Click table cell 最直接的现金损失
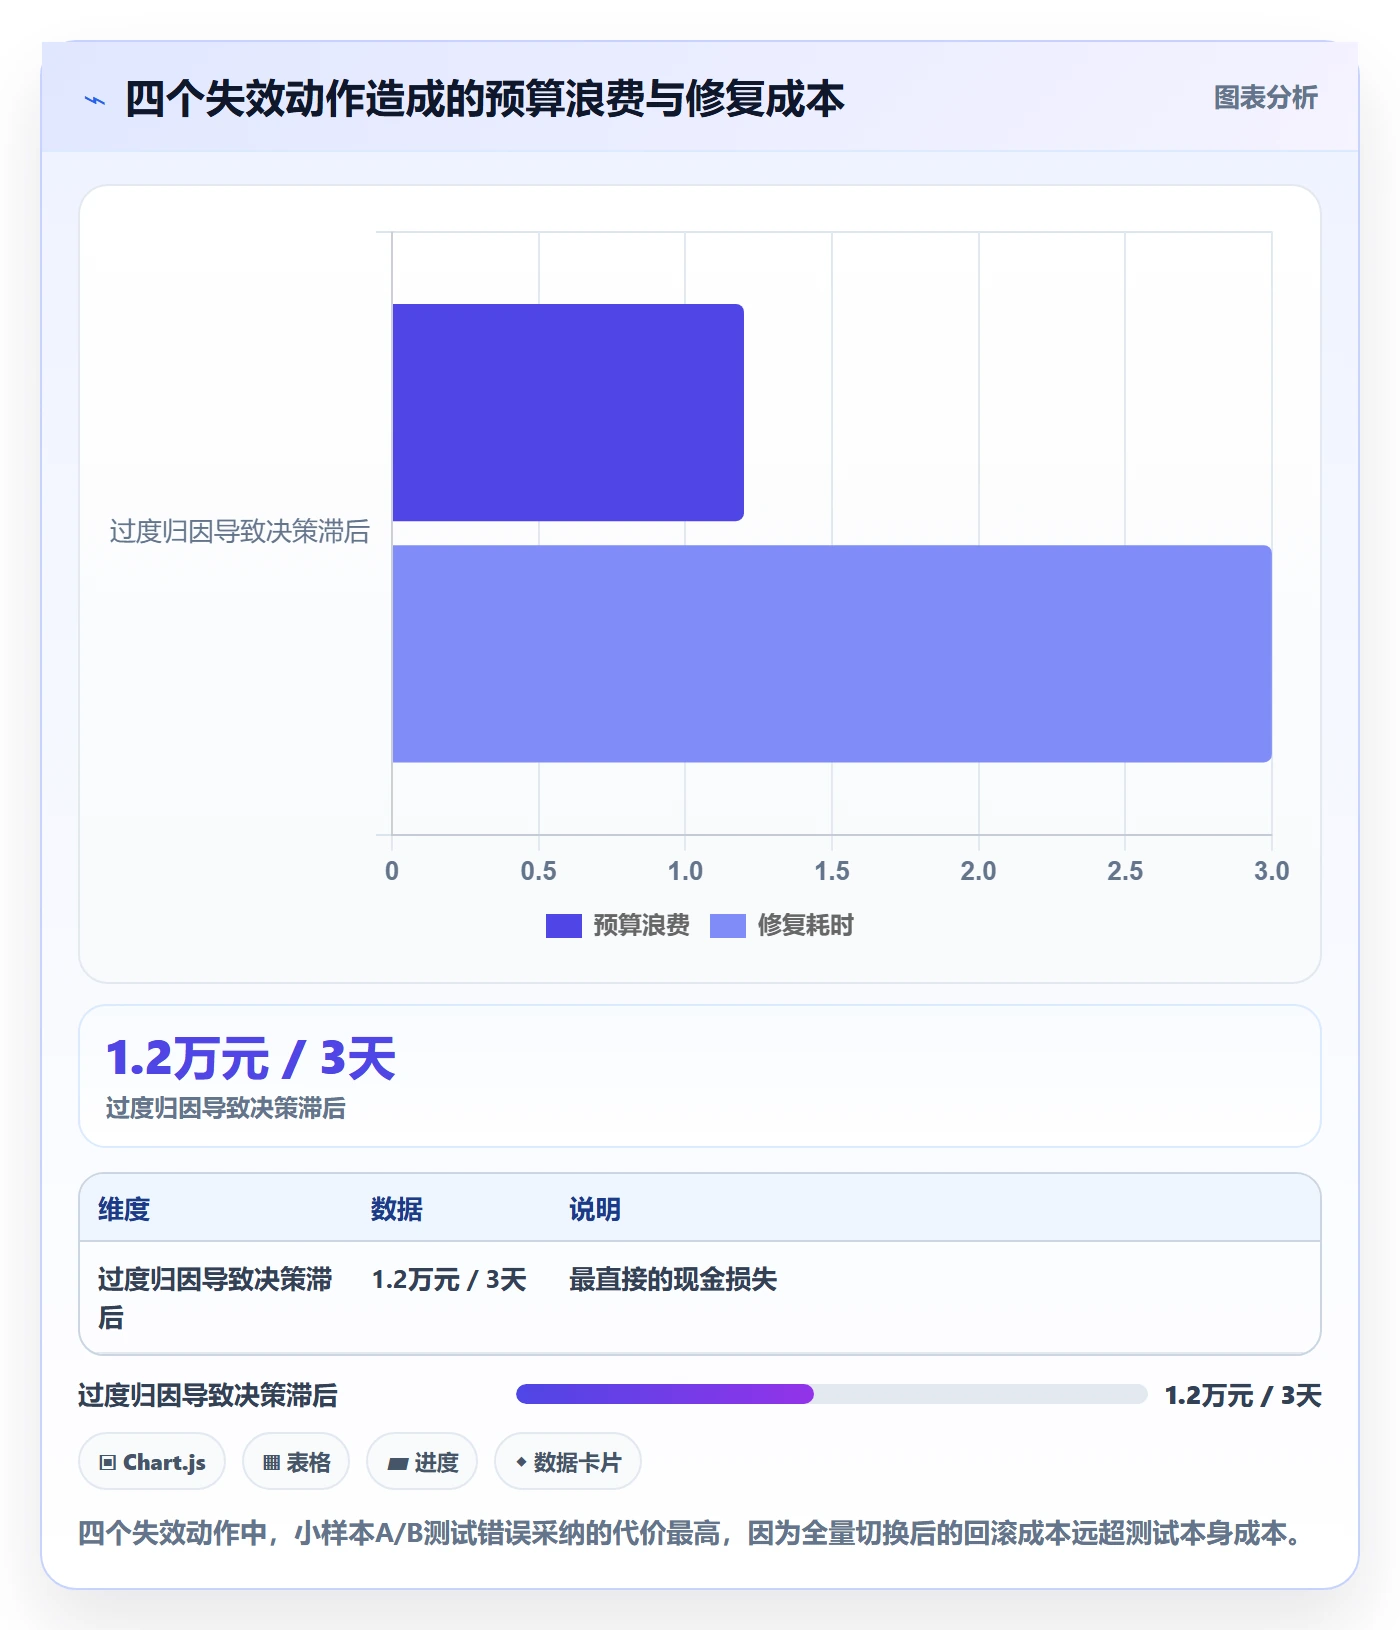Screen dimensions: 1400x1630 673,1280
